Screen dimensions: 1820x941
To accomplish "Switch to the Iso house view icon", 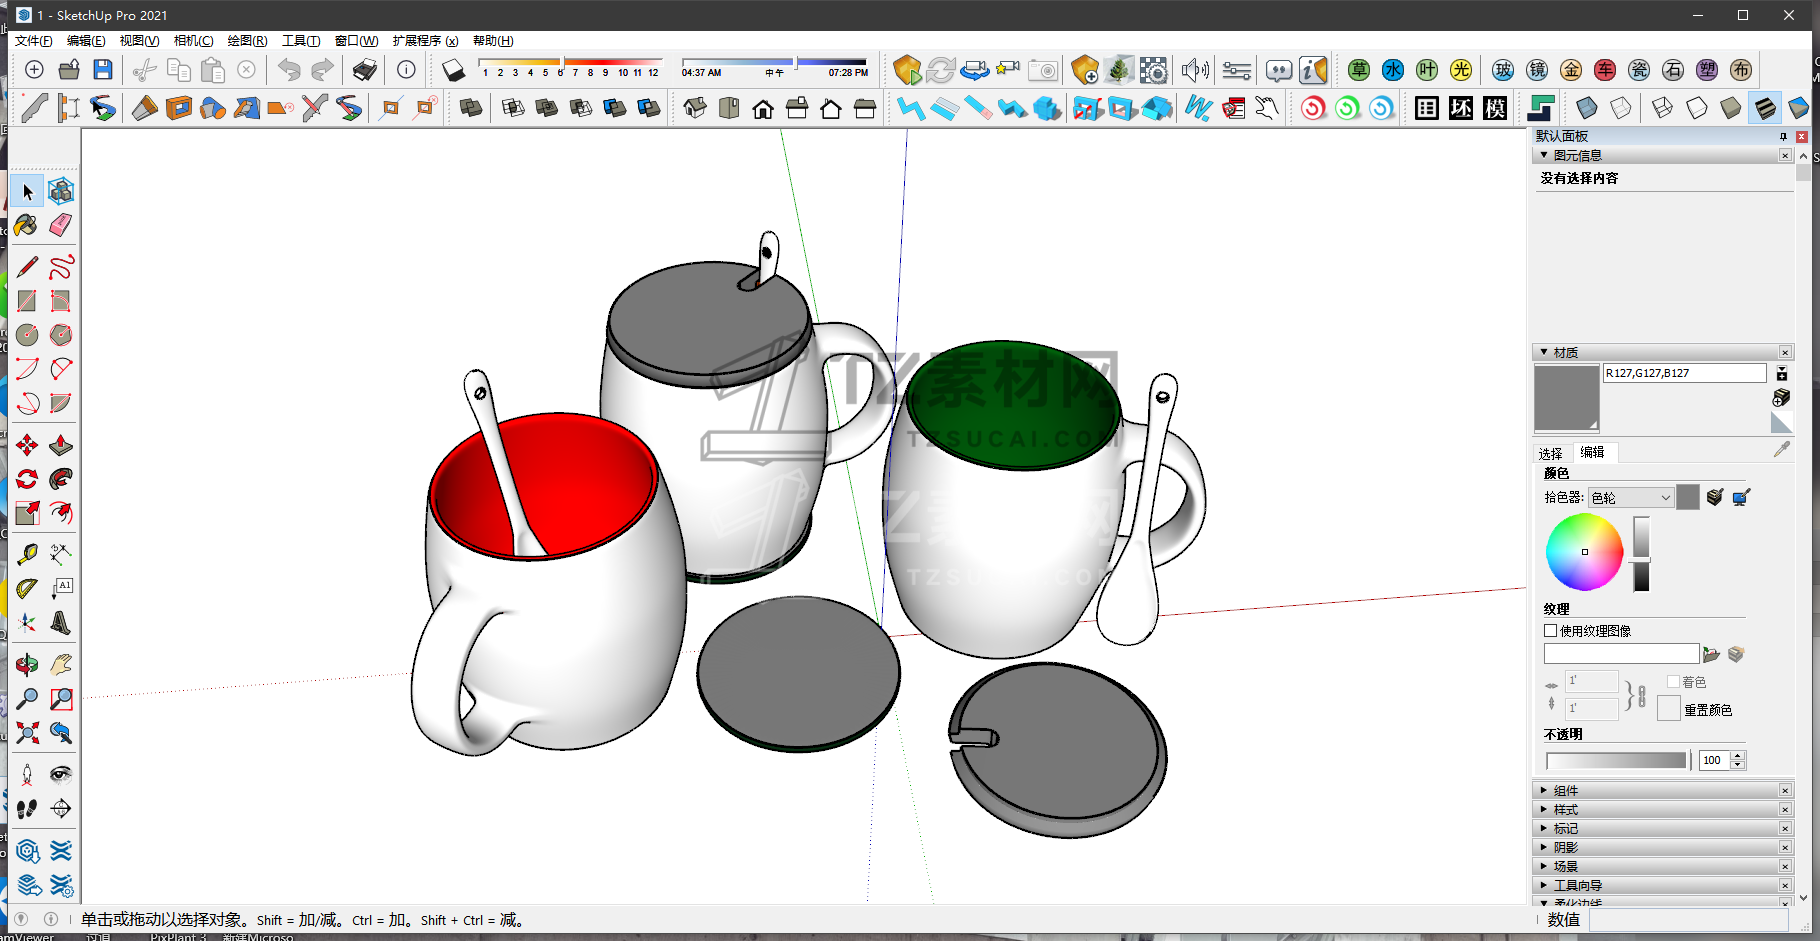I will (695, 108).
